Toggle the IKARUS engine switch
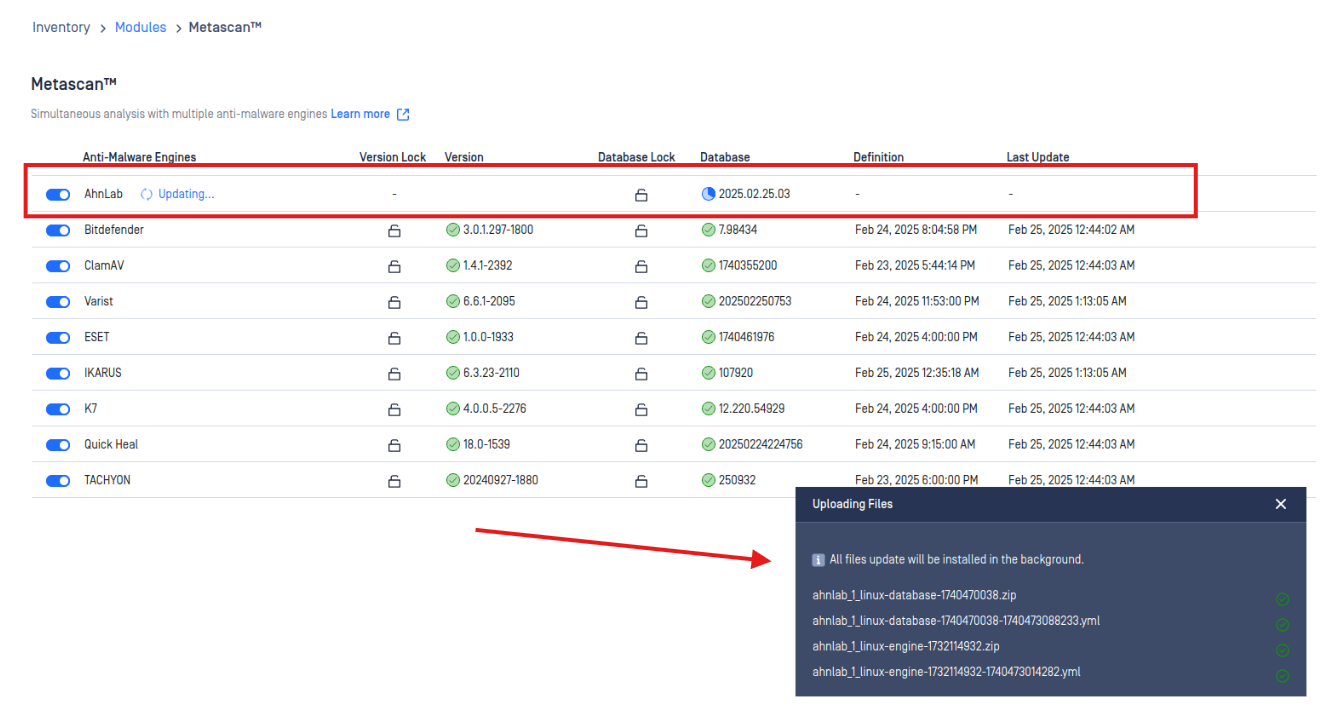Screen dimensions: 1324x711 [58, 373]
